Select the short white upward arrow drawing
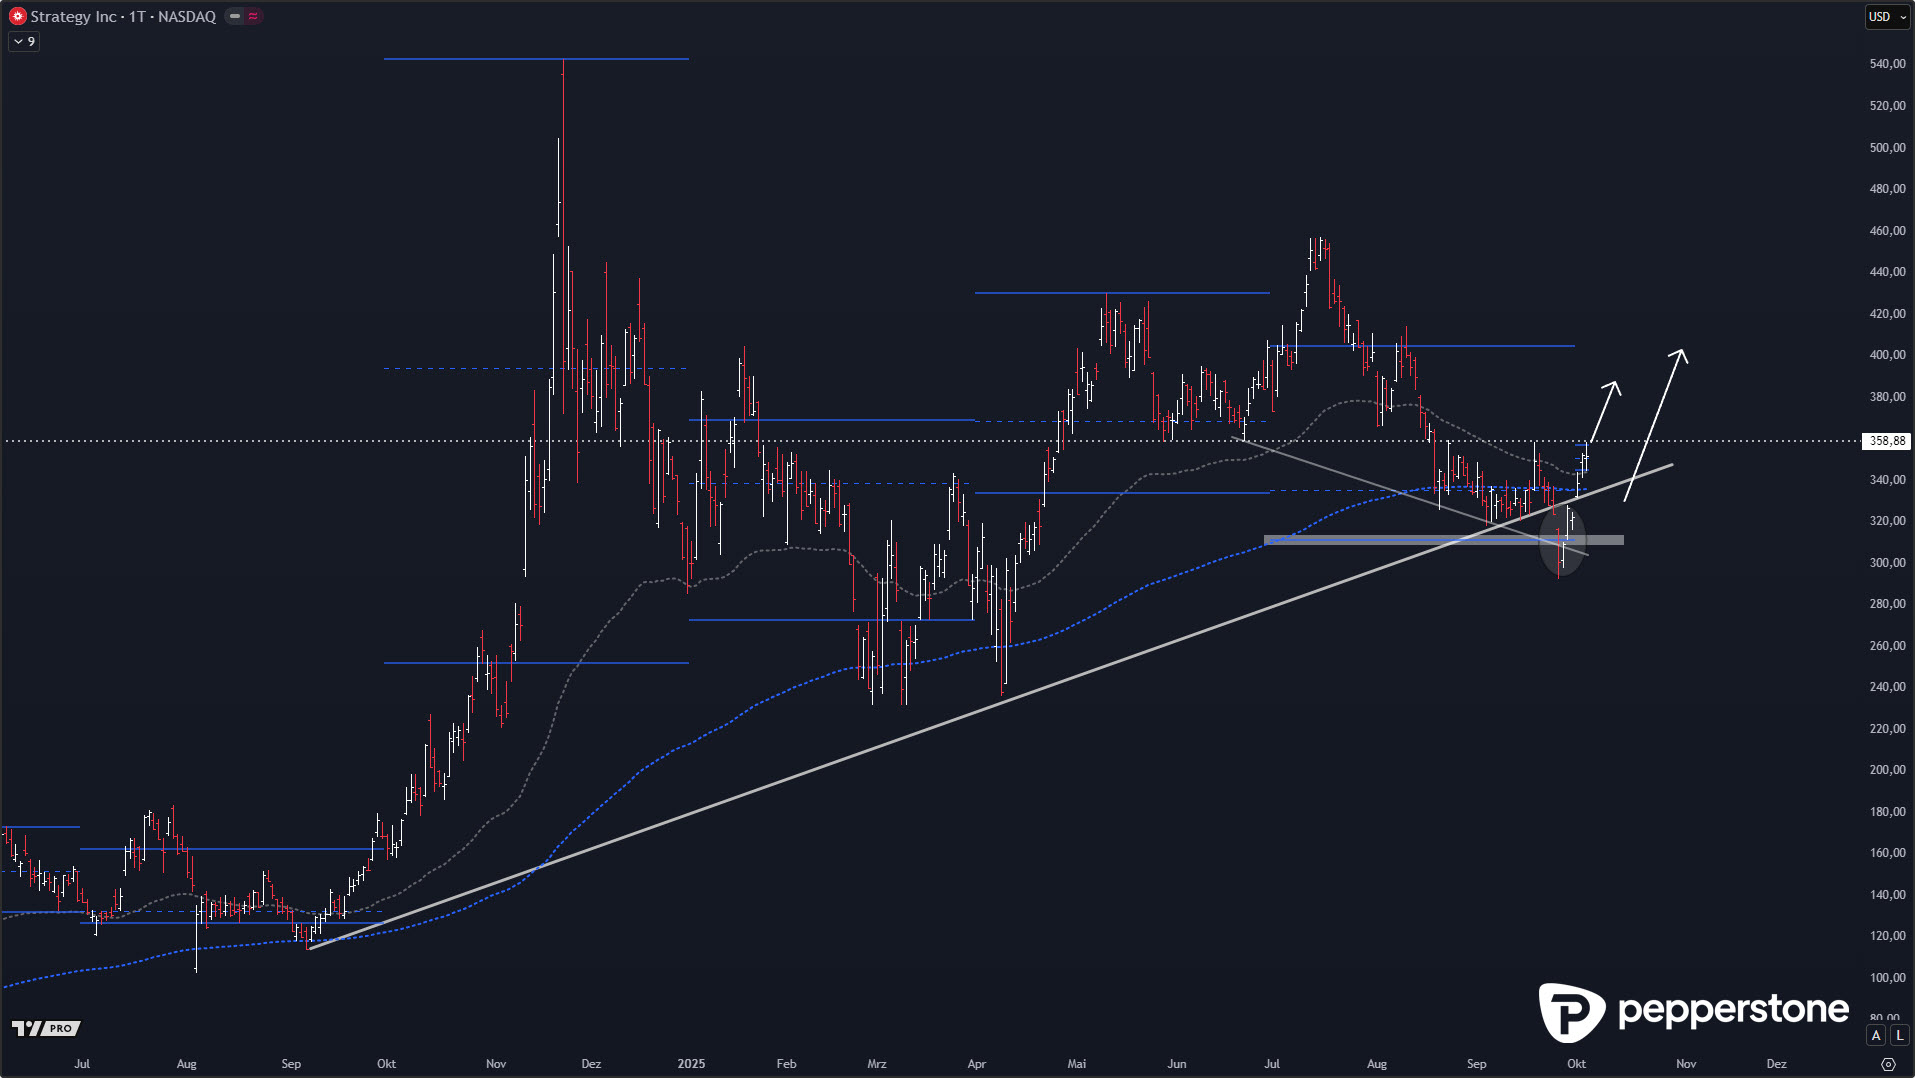Screen dimensions: 1915x1078 [1605, 410]
